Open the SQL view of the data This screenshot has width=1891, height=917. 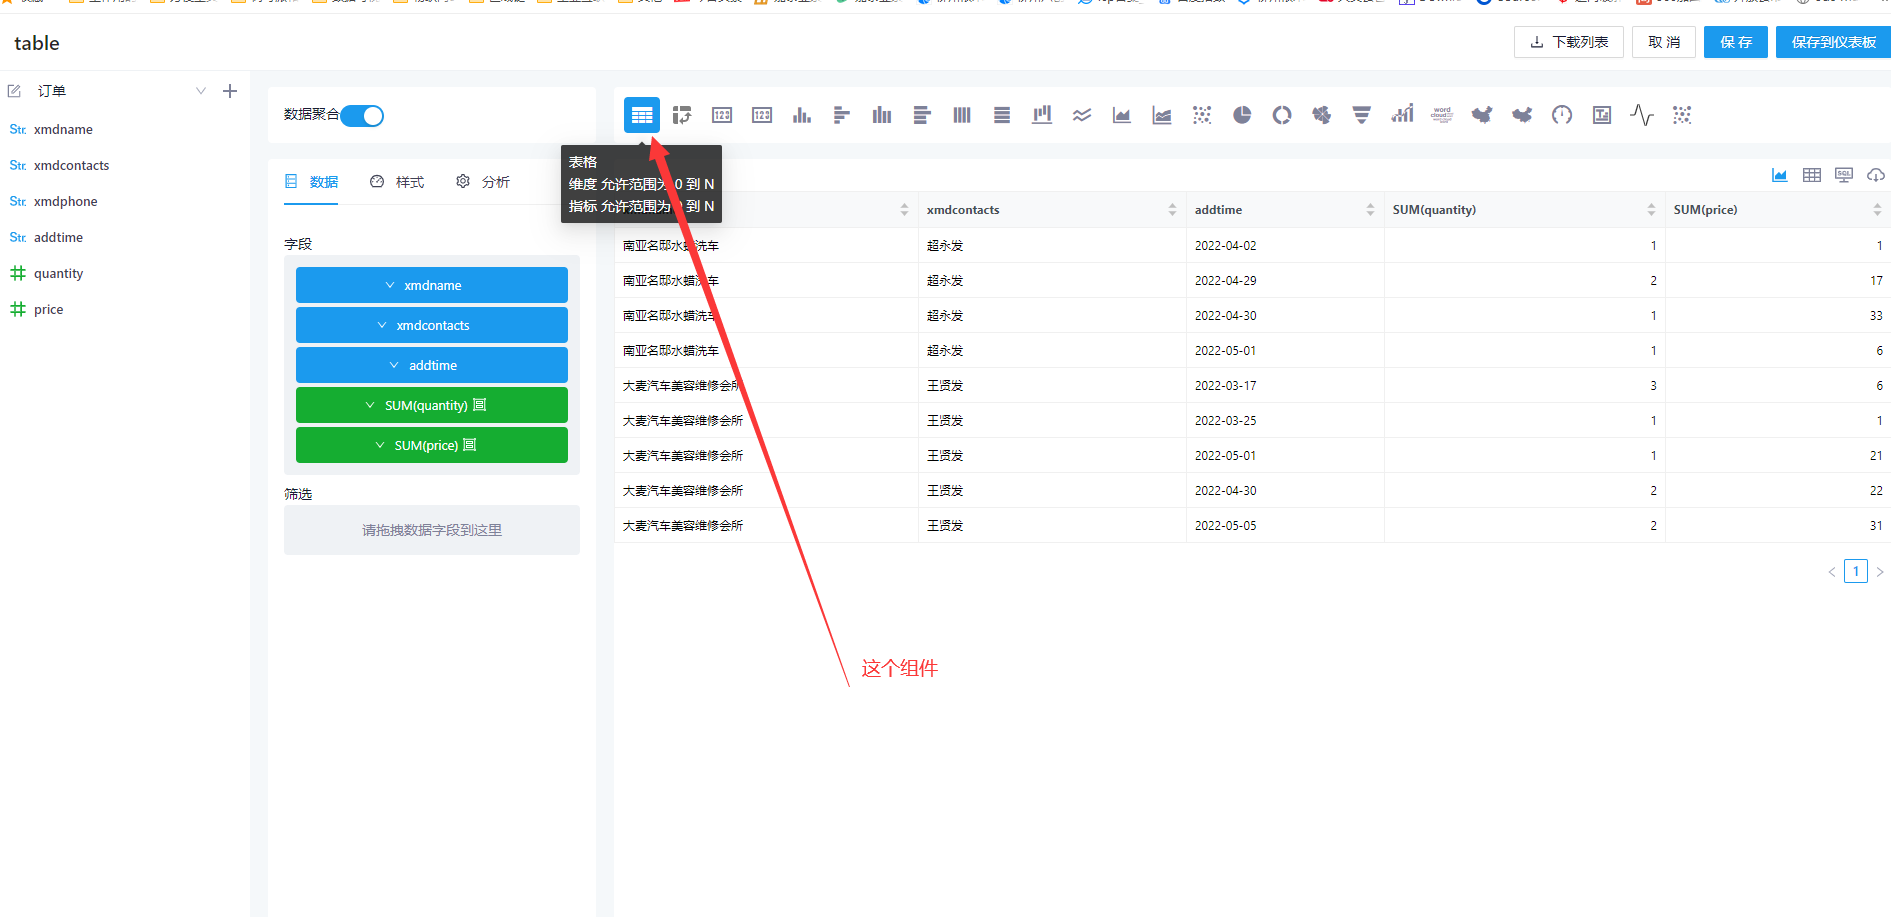pos(1843,174)
